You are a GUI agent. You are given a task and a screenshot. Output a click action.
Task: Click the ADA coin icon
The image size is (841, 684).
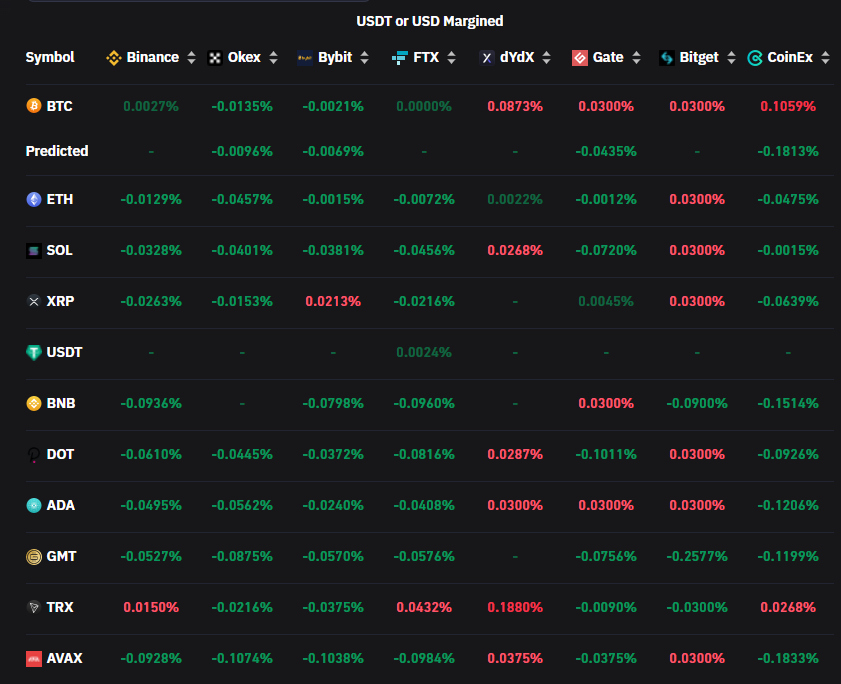pyautogui.click(x=34, y=505)
